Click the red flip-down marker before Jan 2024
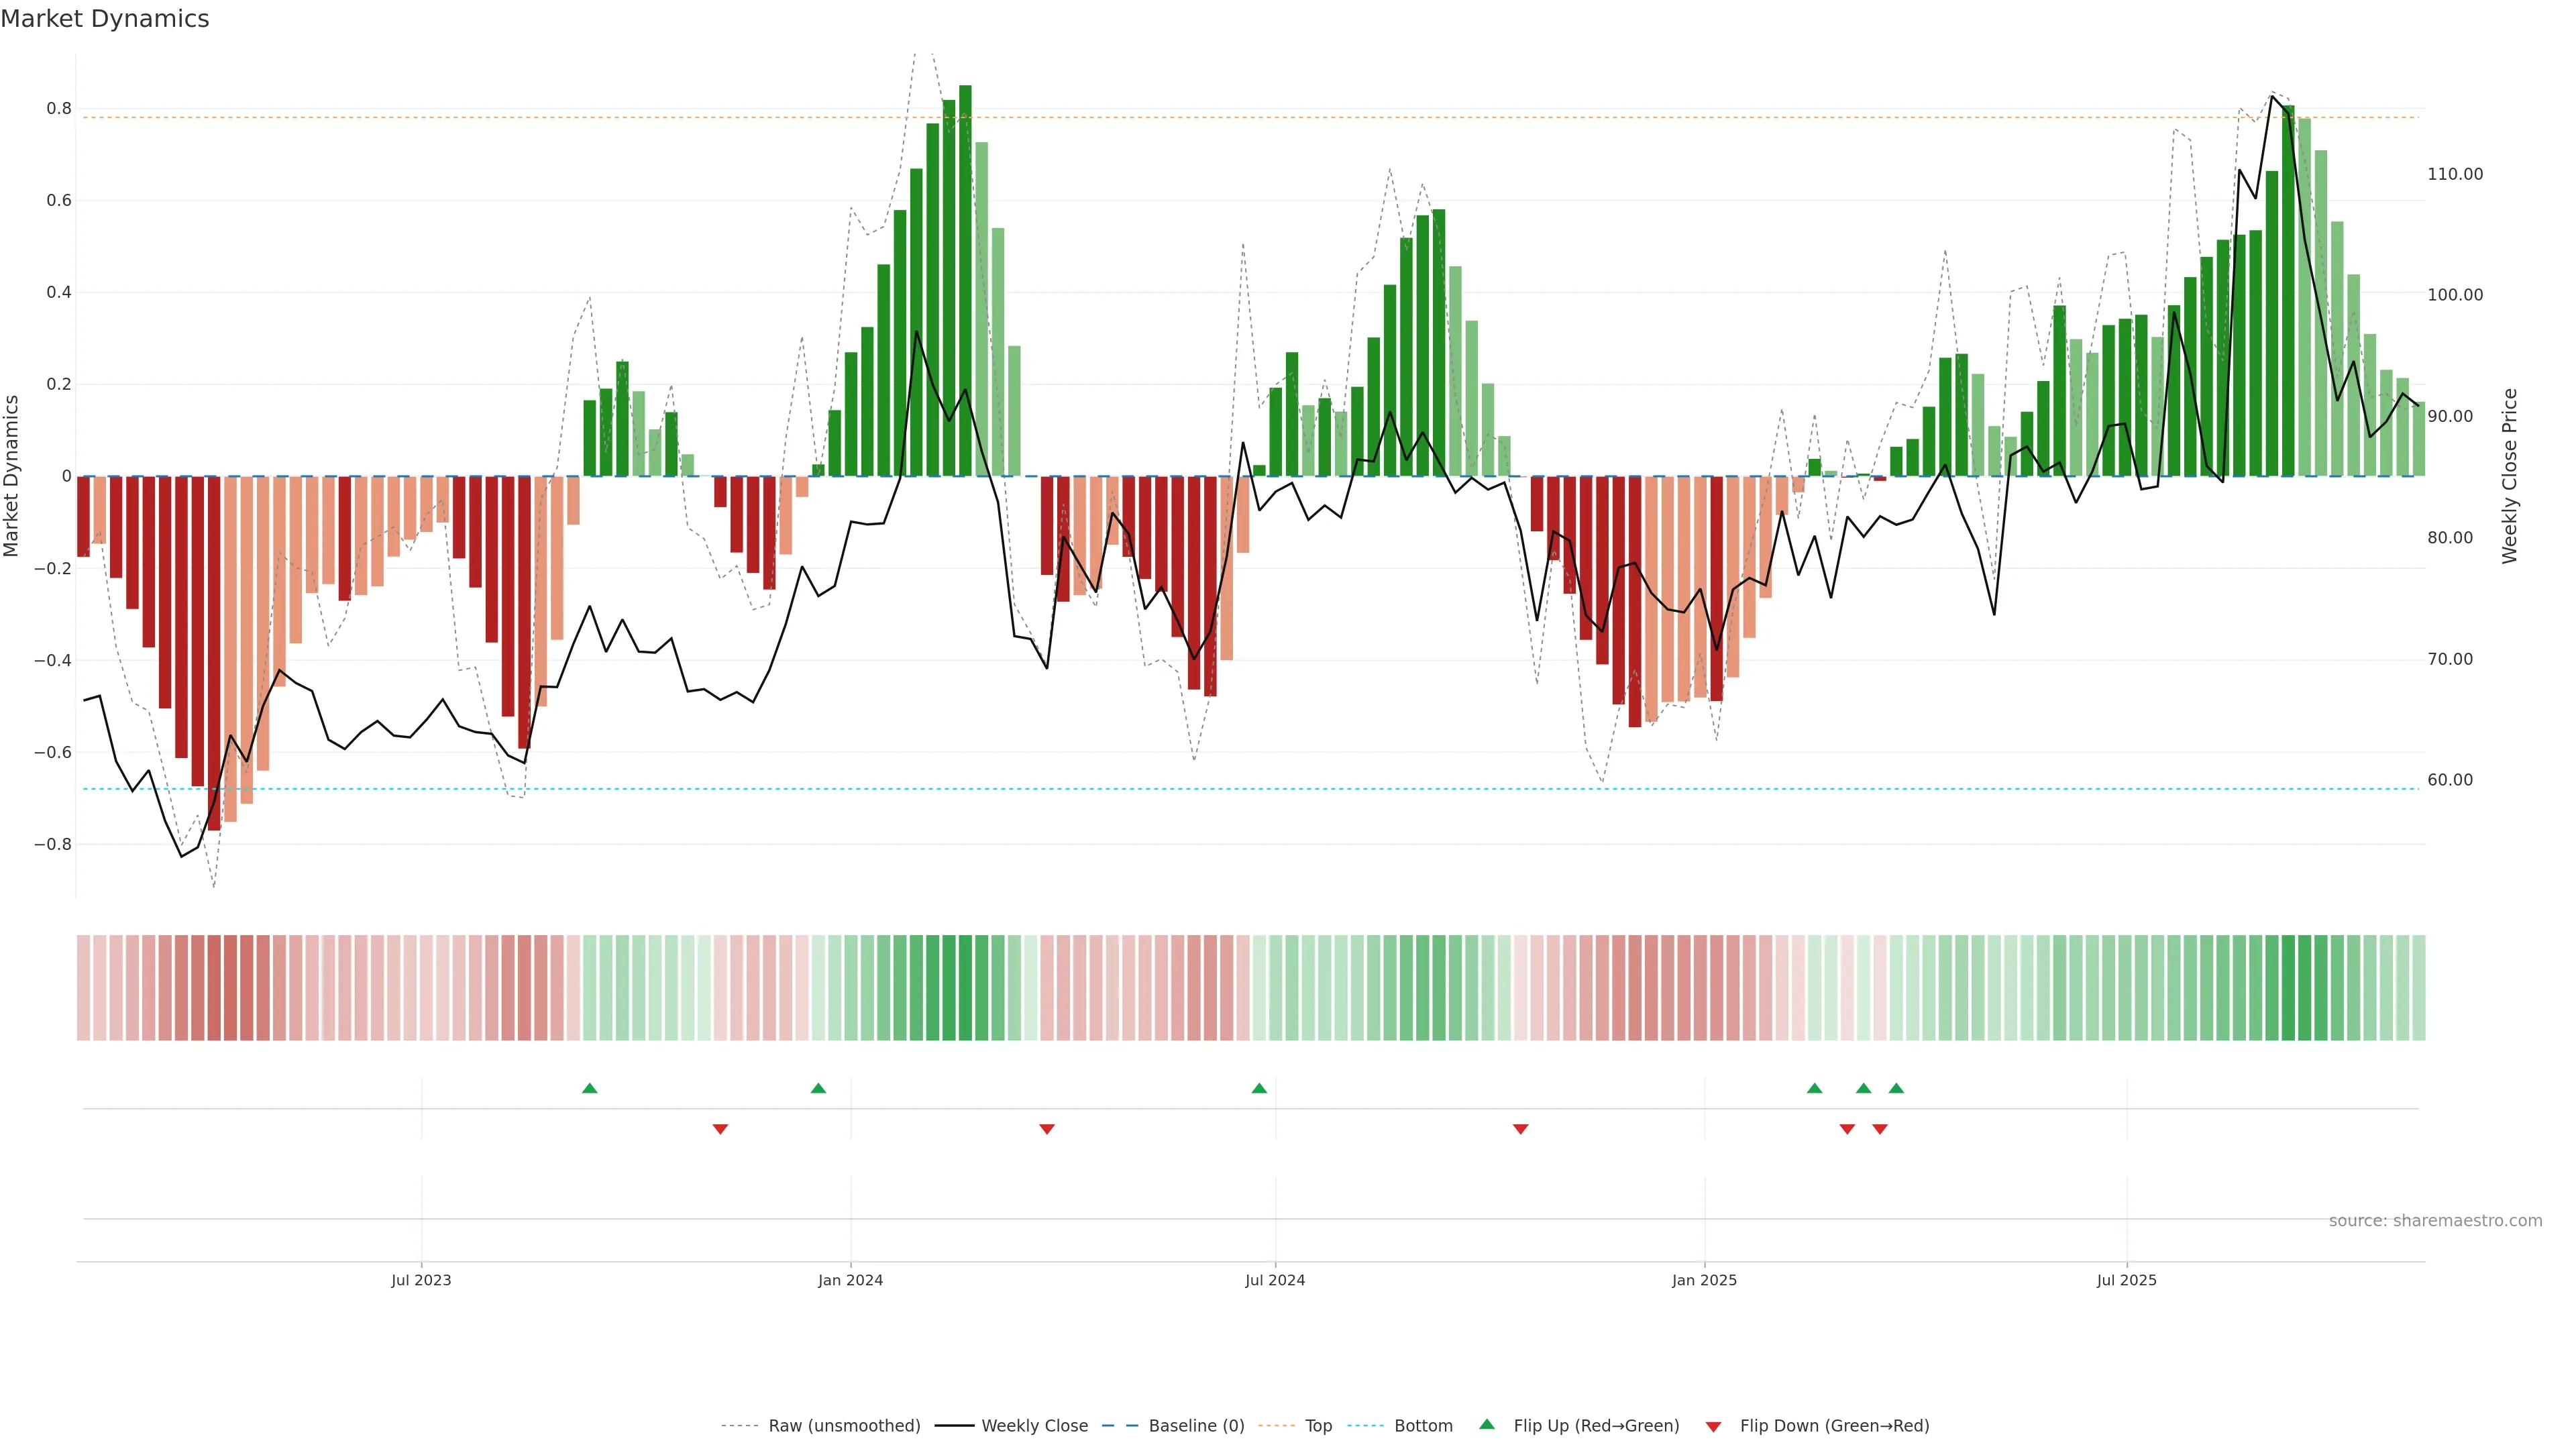The width and height of the screenshot is (2576, 1449). click(720, 1129)
